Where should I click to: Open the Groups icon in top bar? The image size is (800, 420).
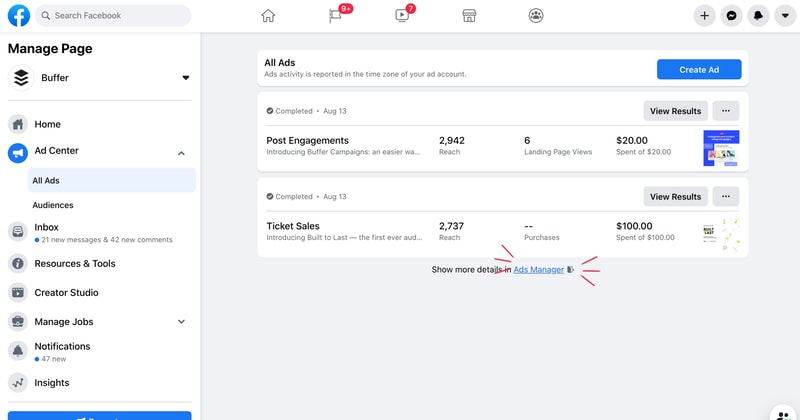pyautogui.click(x=536, y=16)
